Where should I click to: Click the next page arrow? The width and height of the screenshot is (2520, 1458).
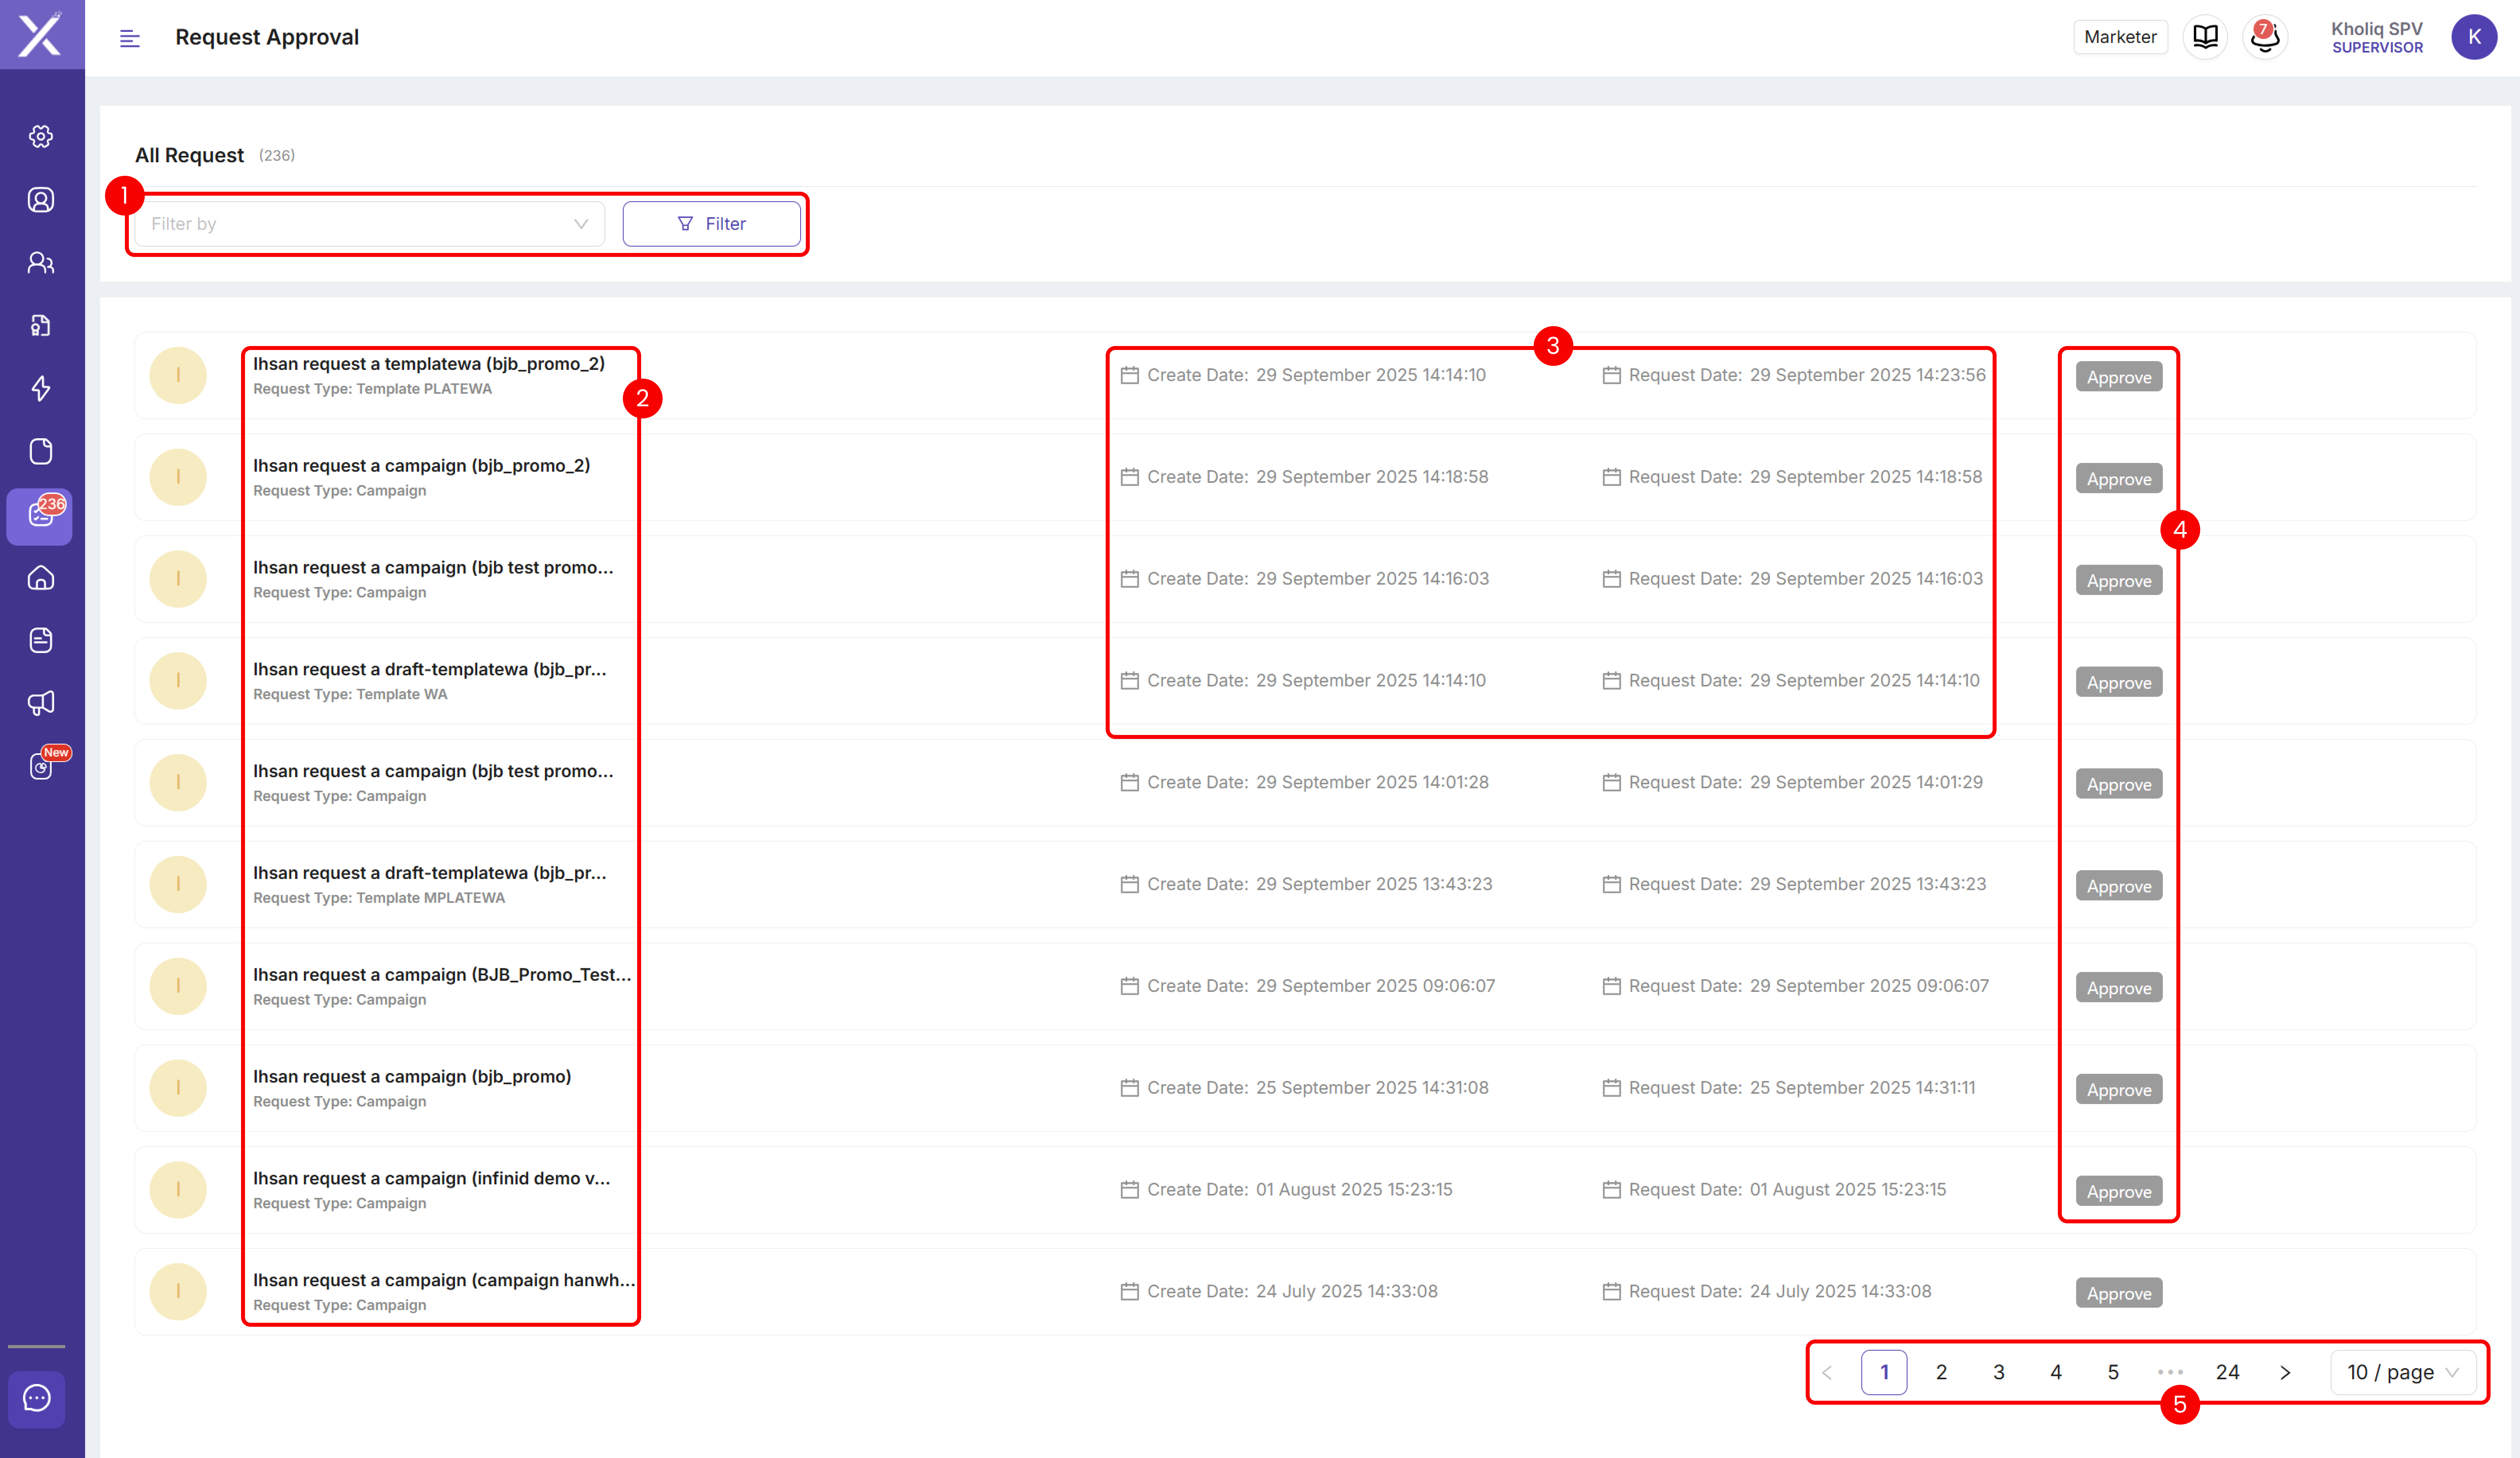pyautogui.click(x=2285, y=1372)
